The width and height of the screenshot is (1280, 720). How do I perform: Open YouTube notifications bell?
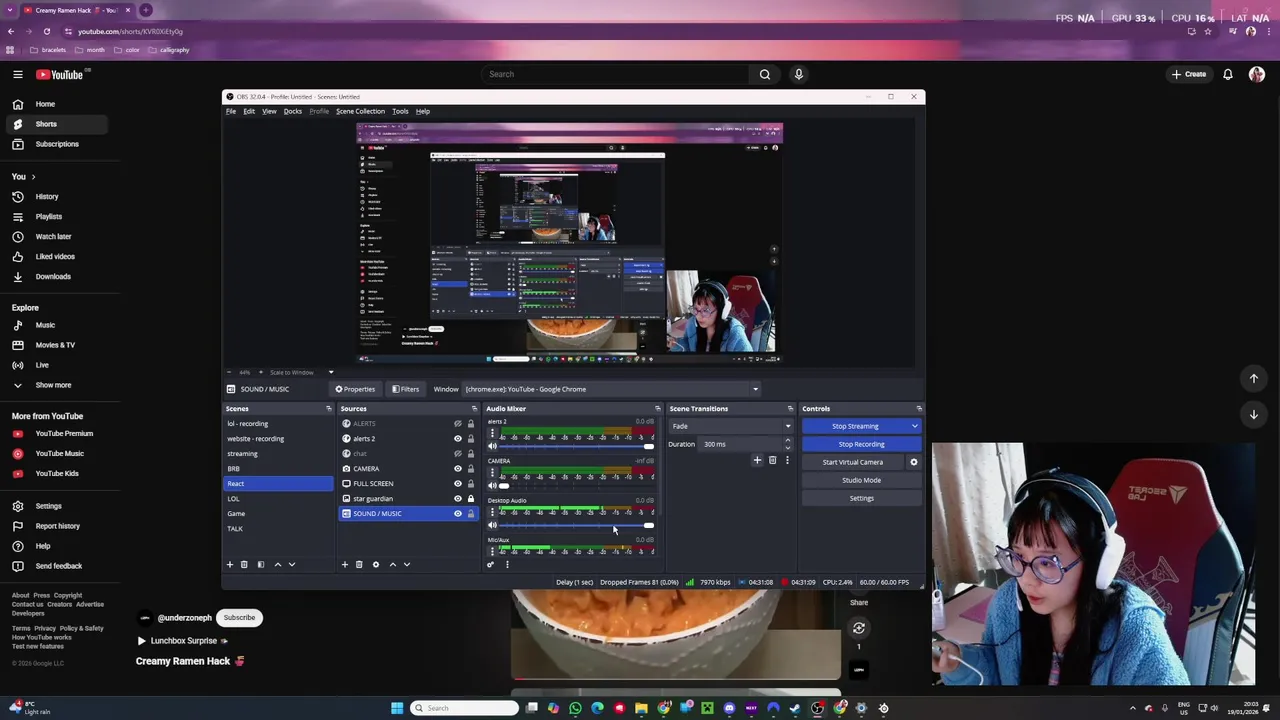(1227, 74)
